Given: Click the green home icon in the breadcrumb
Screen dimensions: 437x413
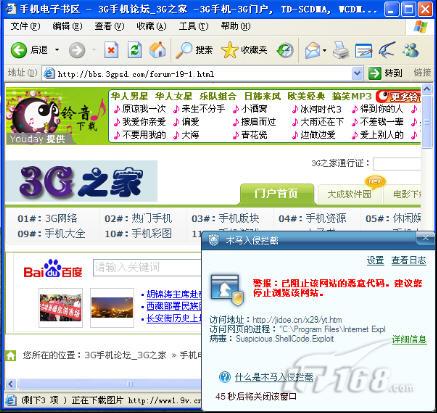Looking at the screenshot, I should 11,355.
